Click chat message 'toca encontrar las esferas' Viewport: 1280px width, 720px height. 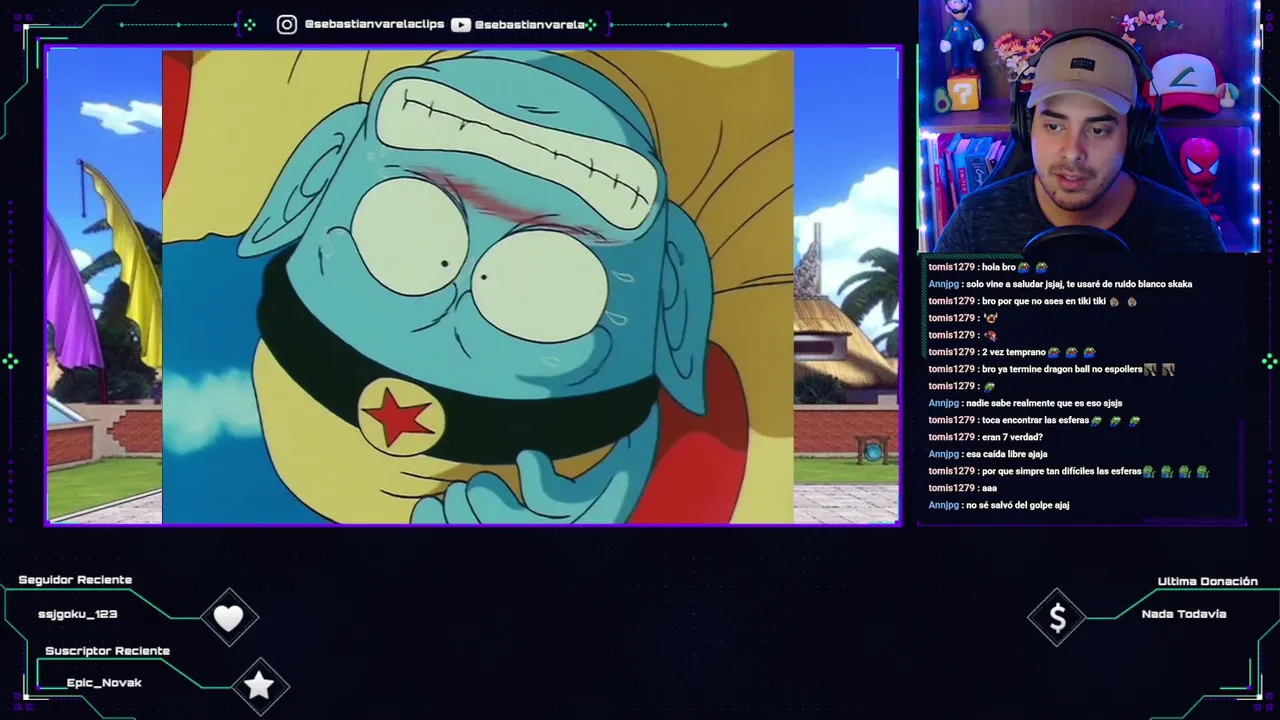[1034, 420]
